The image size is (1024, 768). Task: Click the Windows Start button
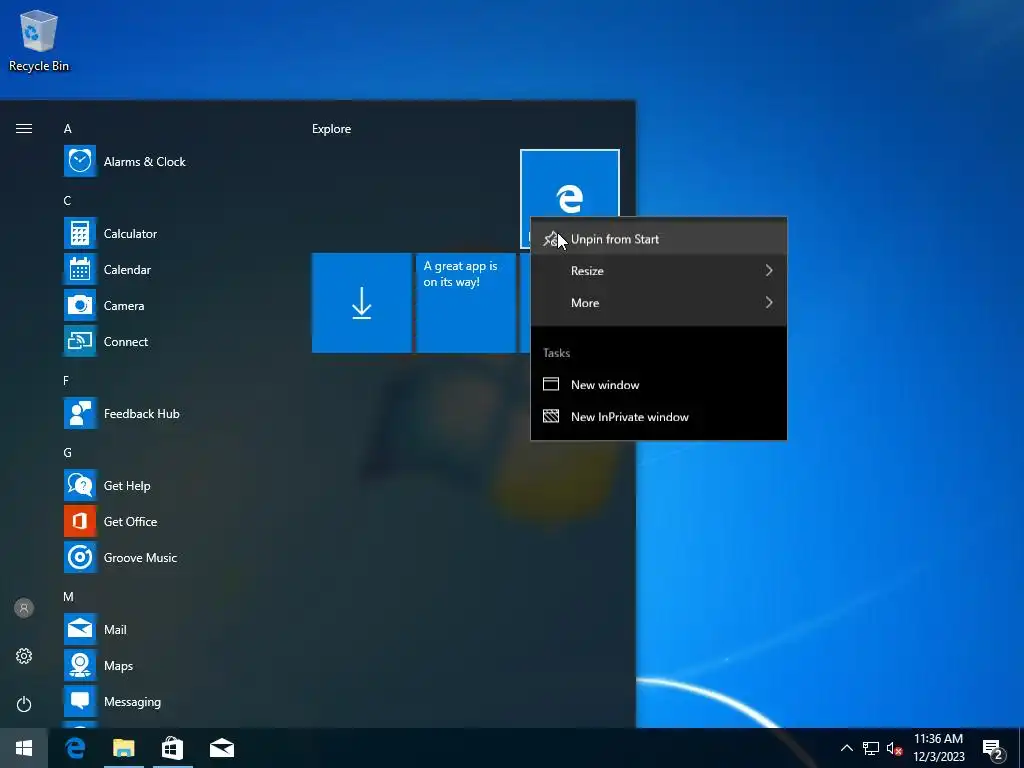pyautogui.click(x=24, y=748)
